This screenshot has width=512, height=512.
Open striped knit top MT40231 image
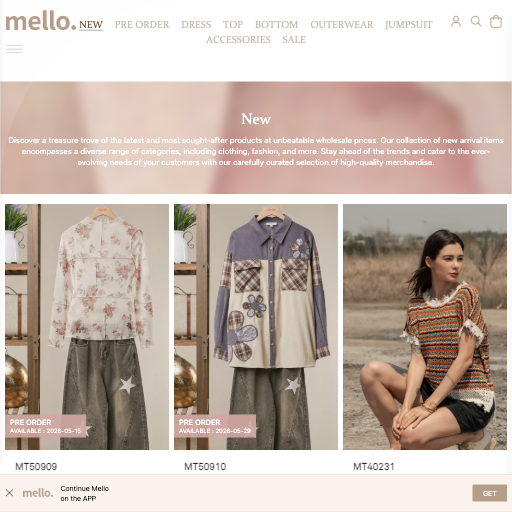[x=425, y=327]
